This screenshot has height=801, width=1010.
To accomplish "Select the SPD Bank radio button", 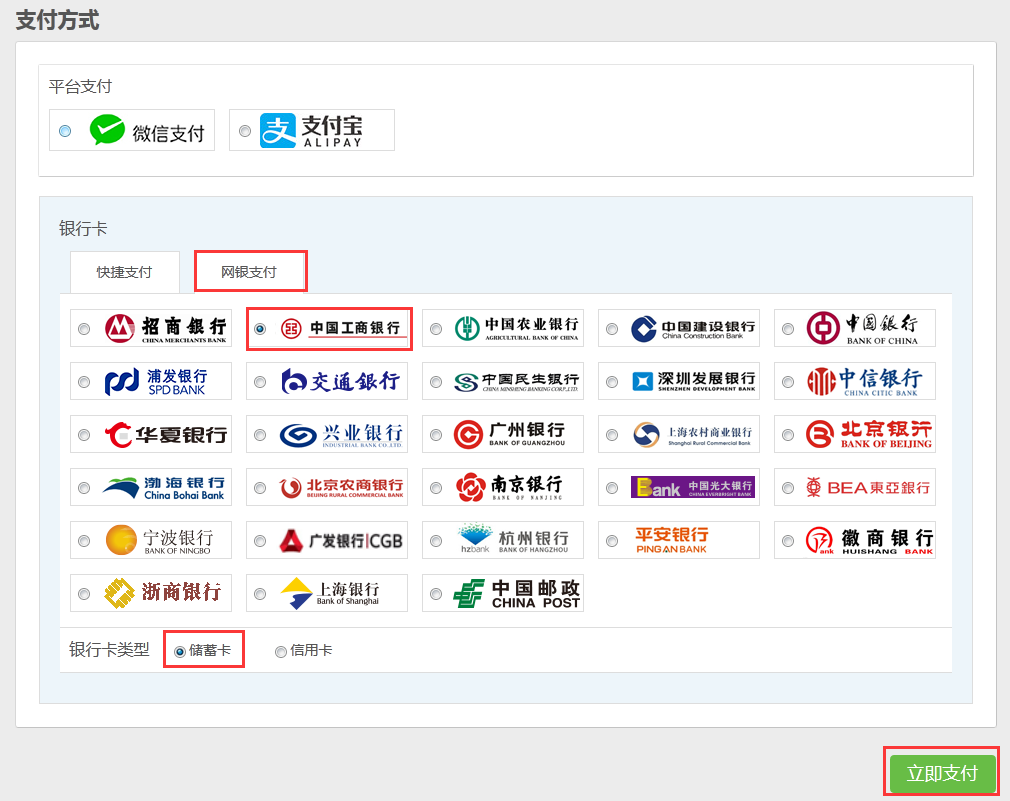I will (84, 382).
